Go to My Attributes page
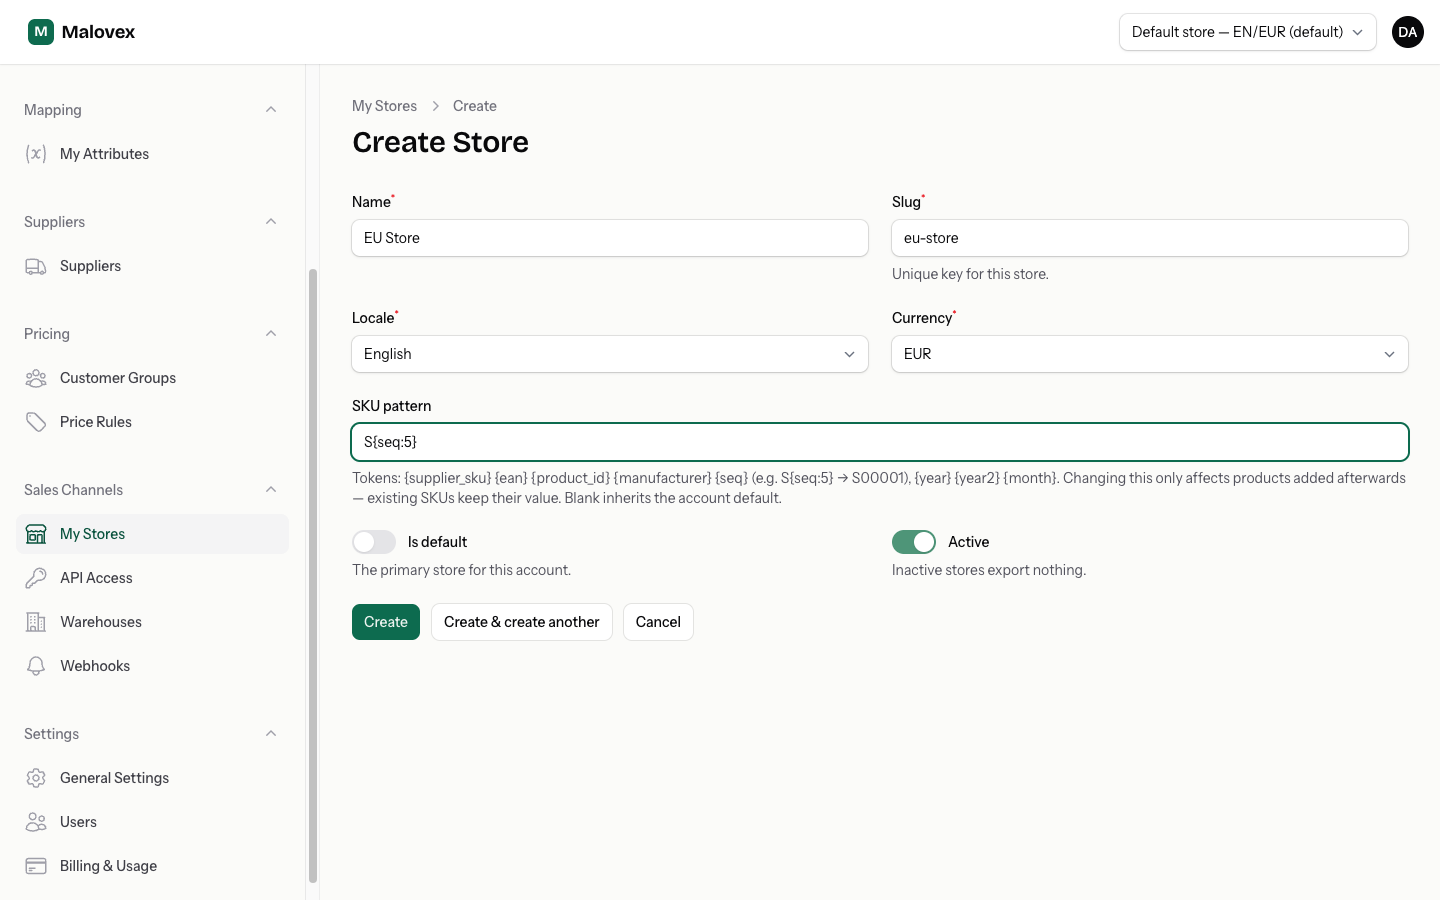 tap(153, 154)
